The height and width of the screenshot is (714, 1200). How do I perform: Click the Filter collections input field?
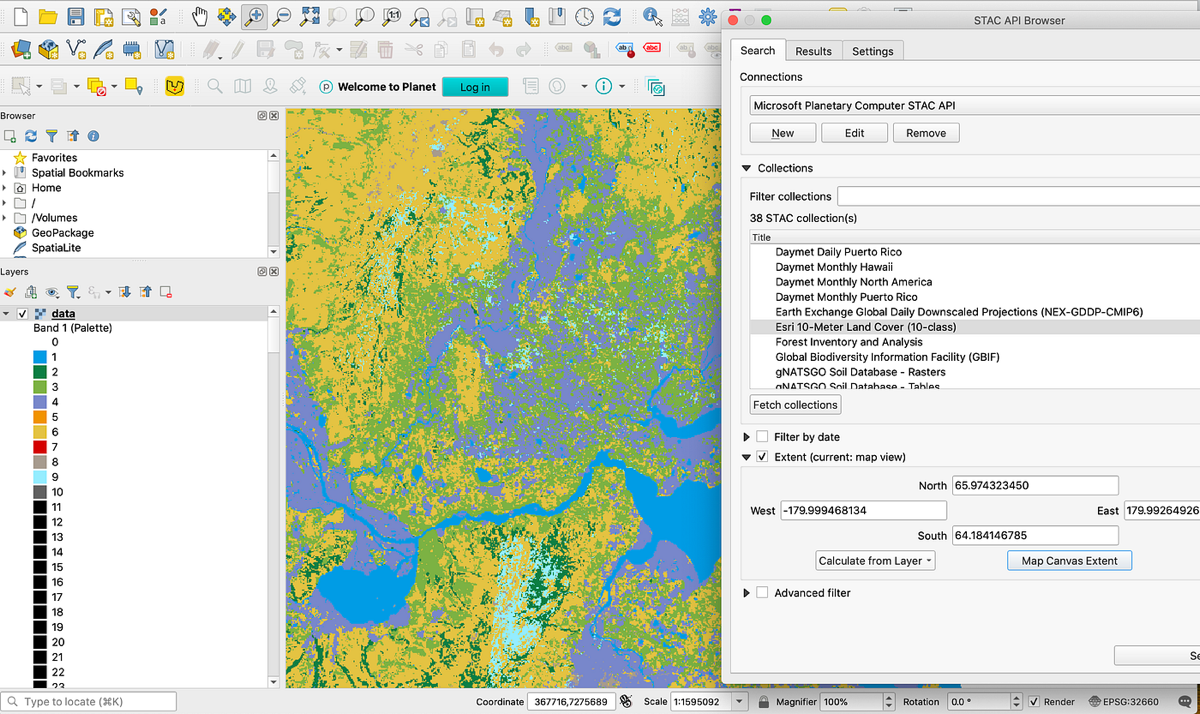[x=1018, y=196]
